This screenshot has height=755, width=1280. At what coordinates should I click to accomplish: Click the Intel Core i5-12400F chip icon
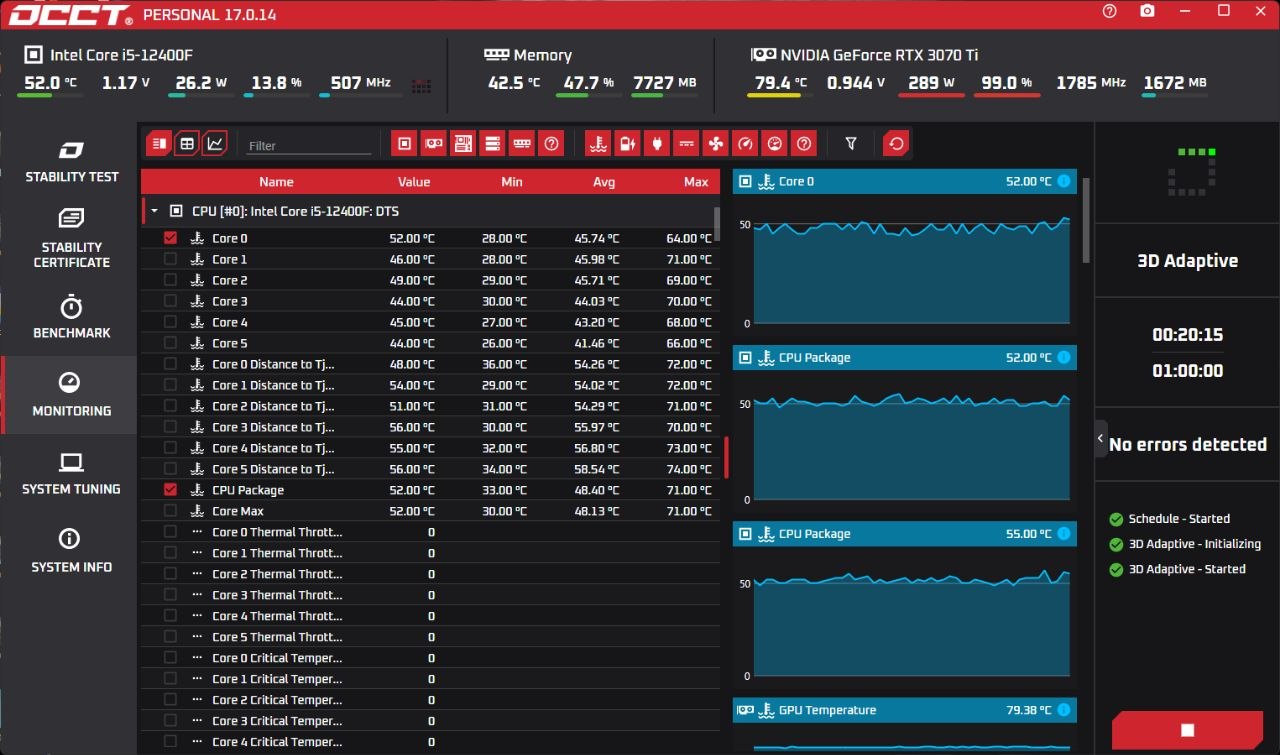click(33, 55)
